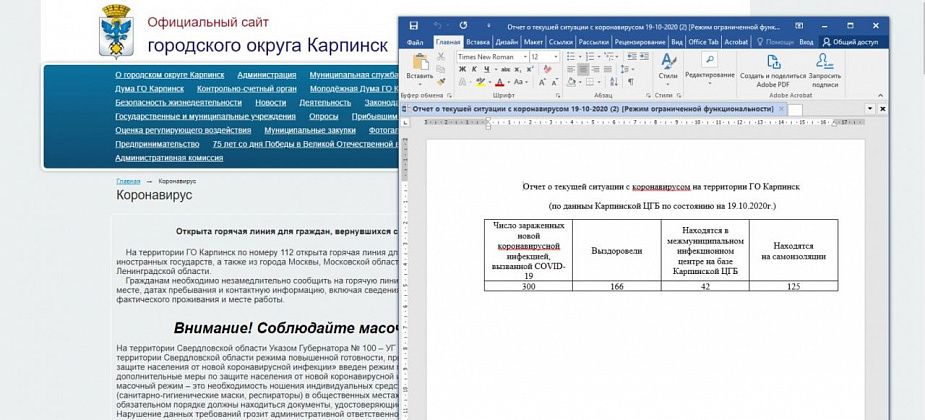Apply multilevel list
The height and width of the screenshot is (420, 925).
(x=609, y=57)
